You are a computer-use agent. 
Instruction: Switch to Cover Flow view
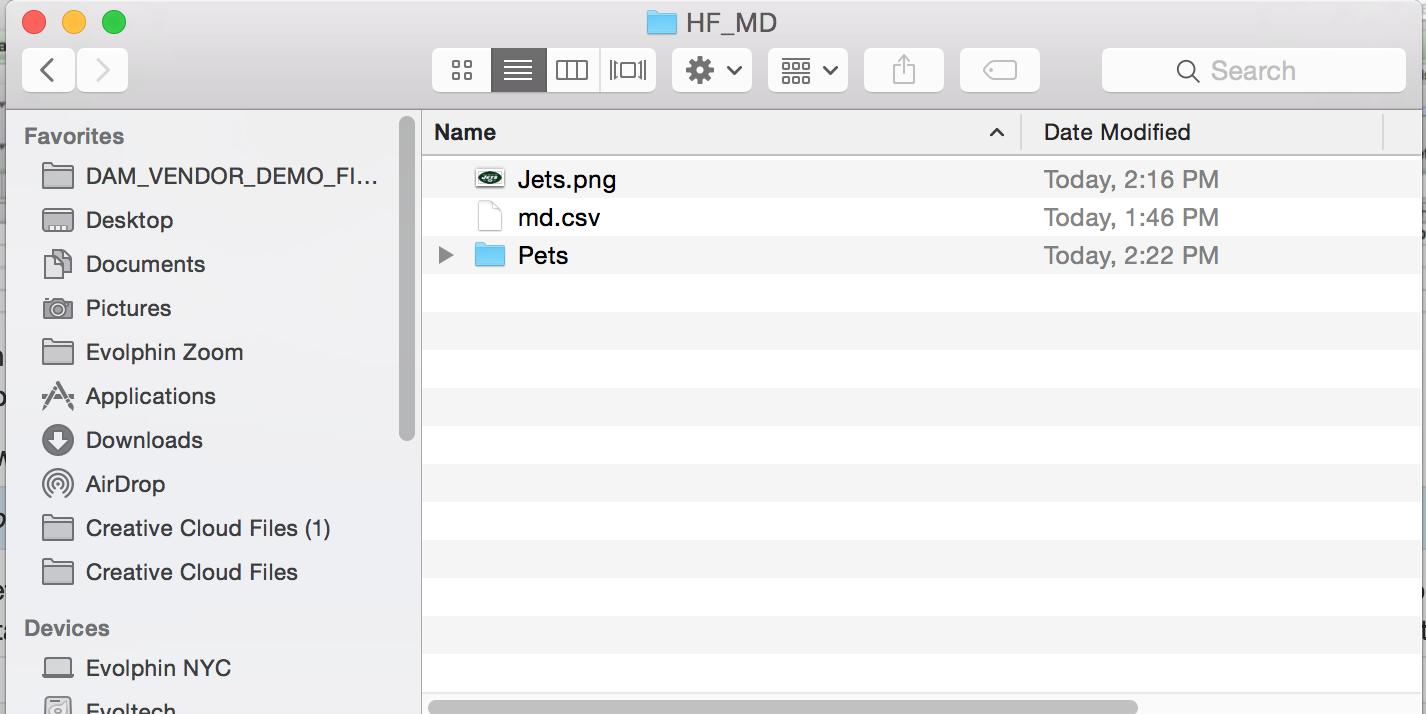tap(628, 70)
